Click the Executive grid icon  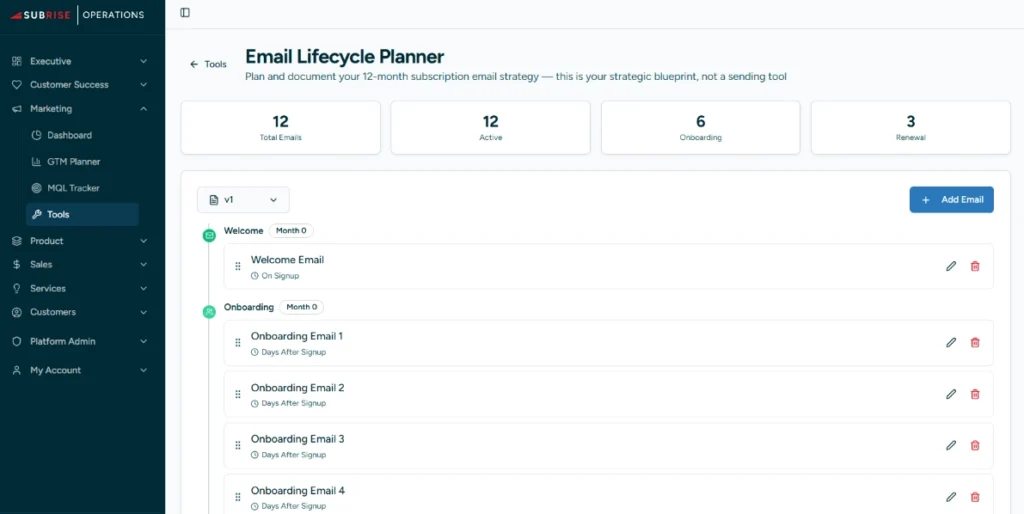pos(17,61)
